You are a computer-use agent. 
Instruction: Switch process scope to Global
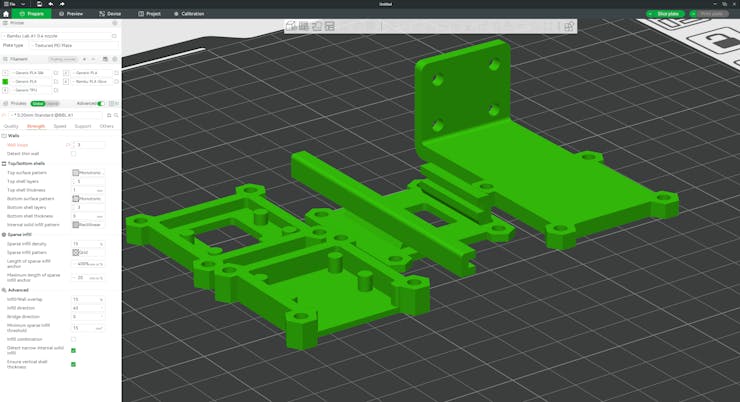coord(38,103)
